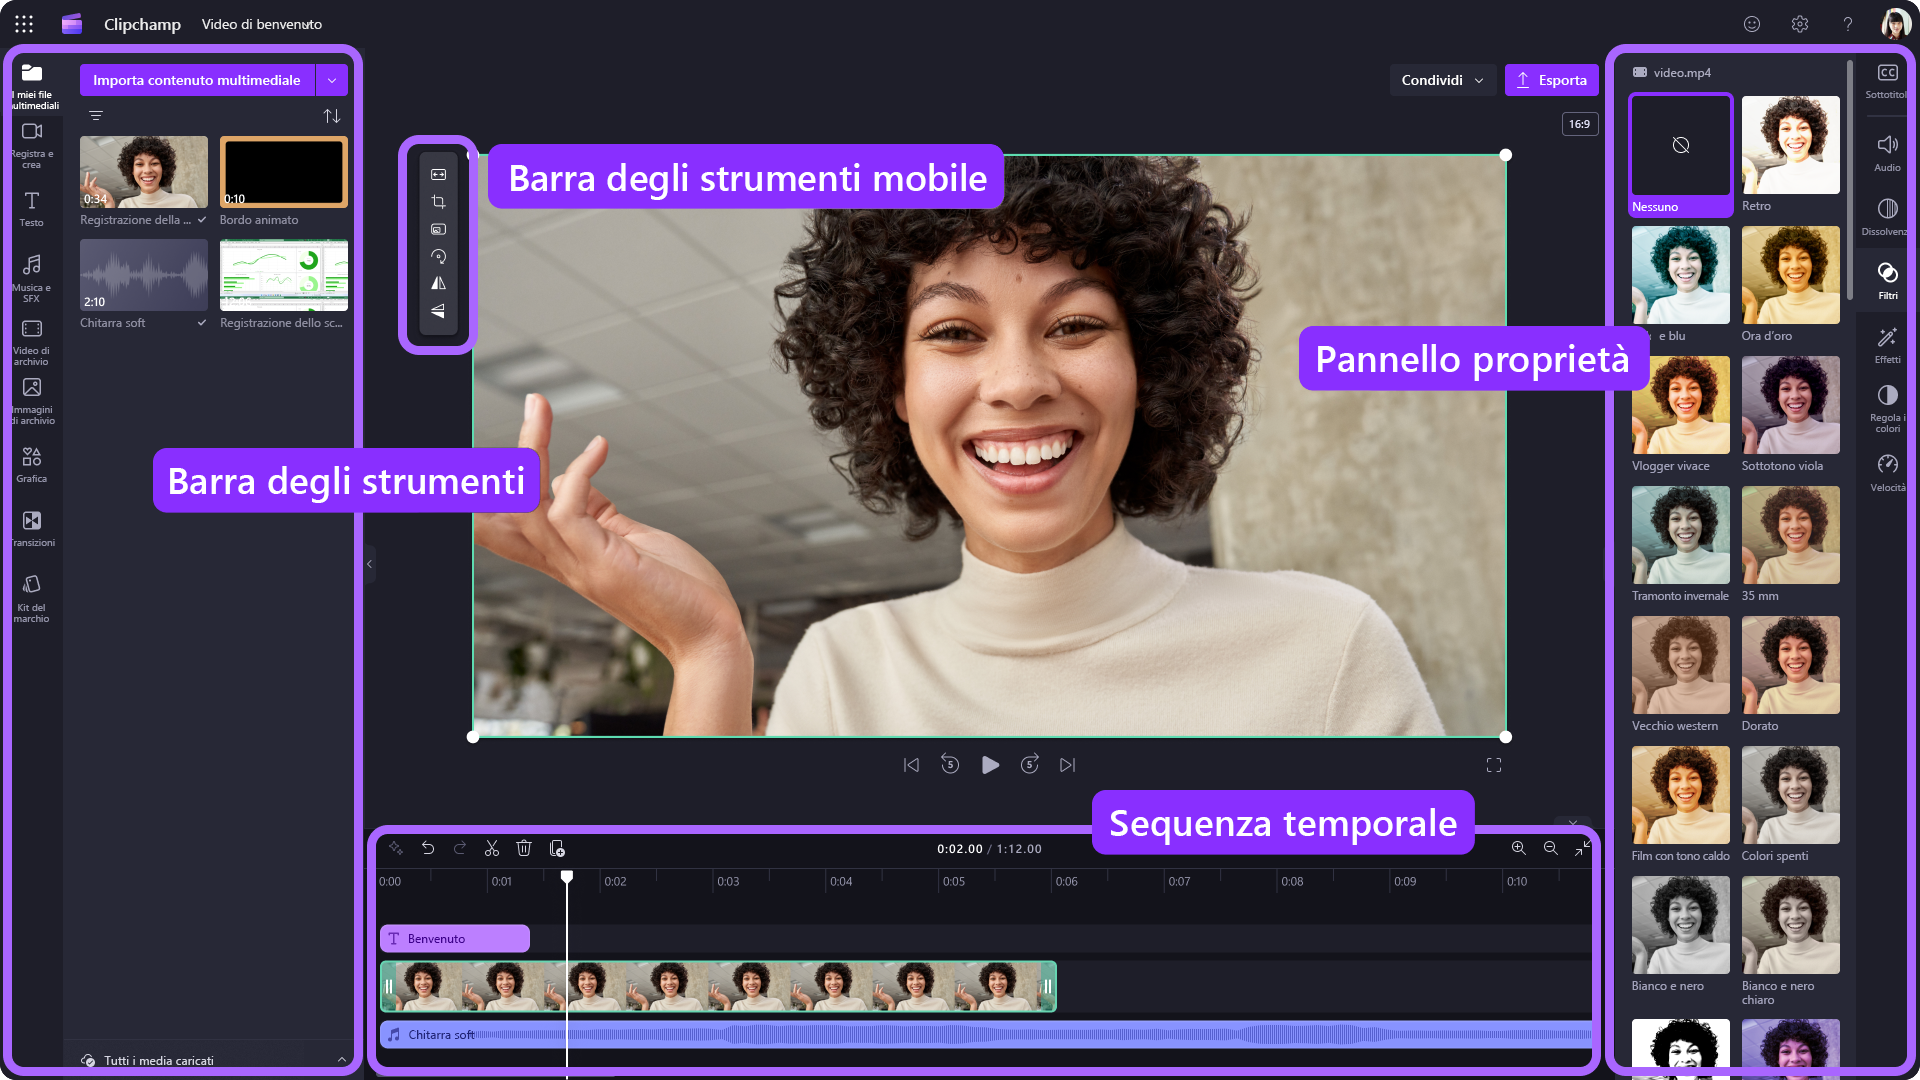This screenshot has height=1080, width=1920.
Task: Expand the Importa contenuto multimediale dropdown arrow
Action: 332,80
